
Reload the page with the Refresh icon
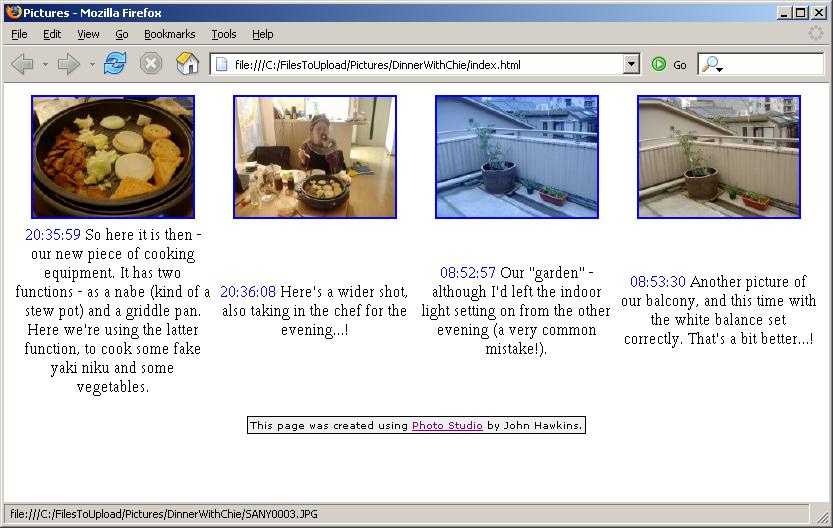point(115,64)
